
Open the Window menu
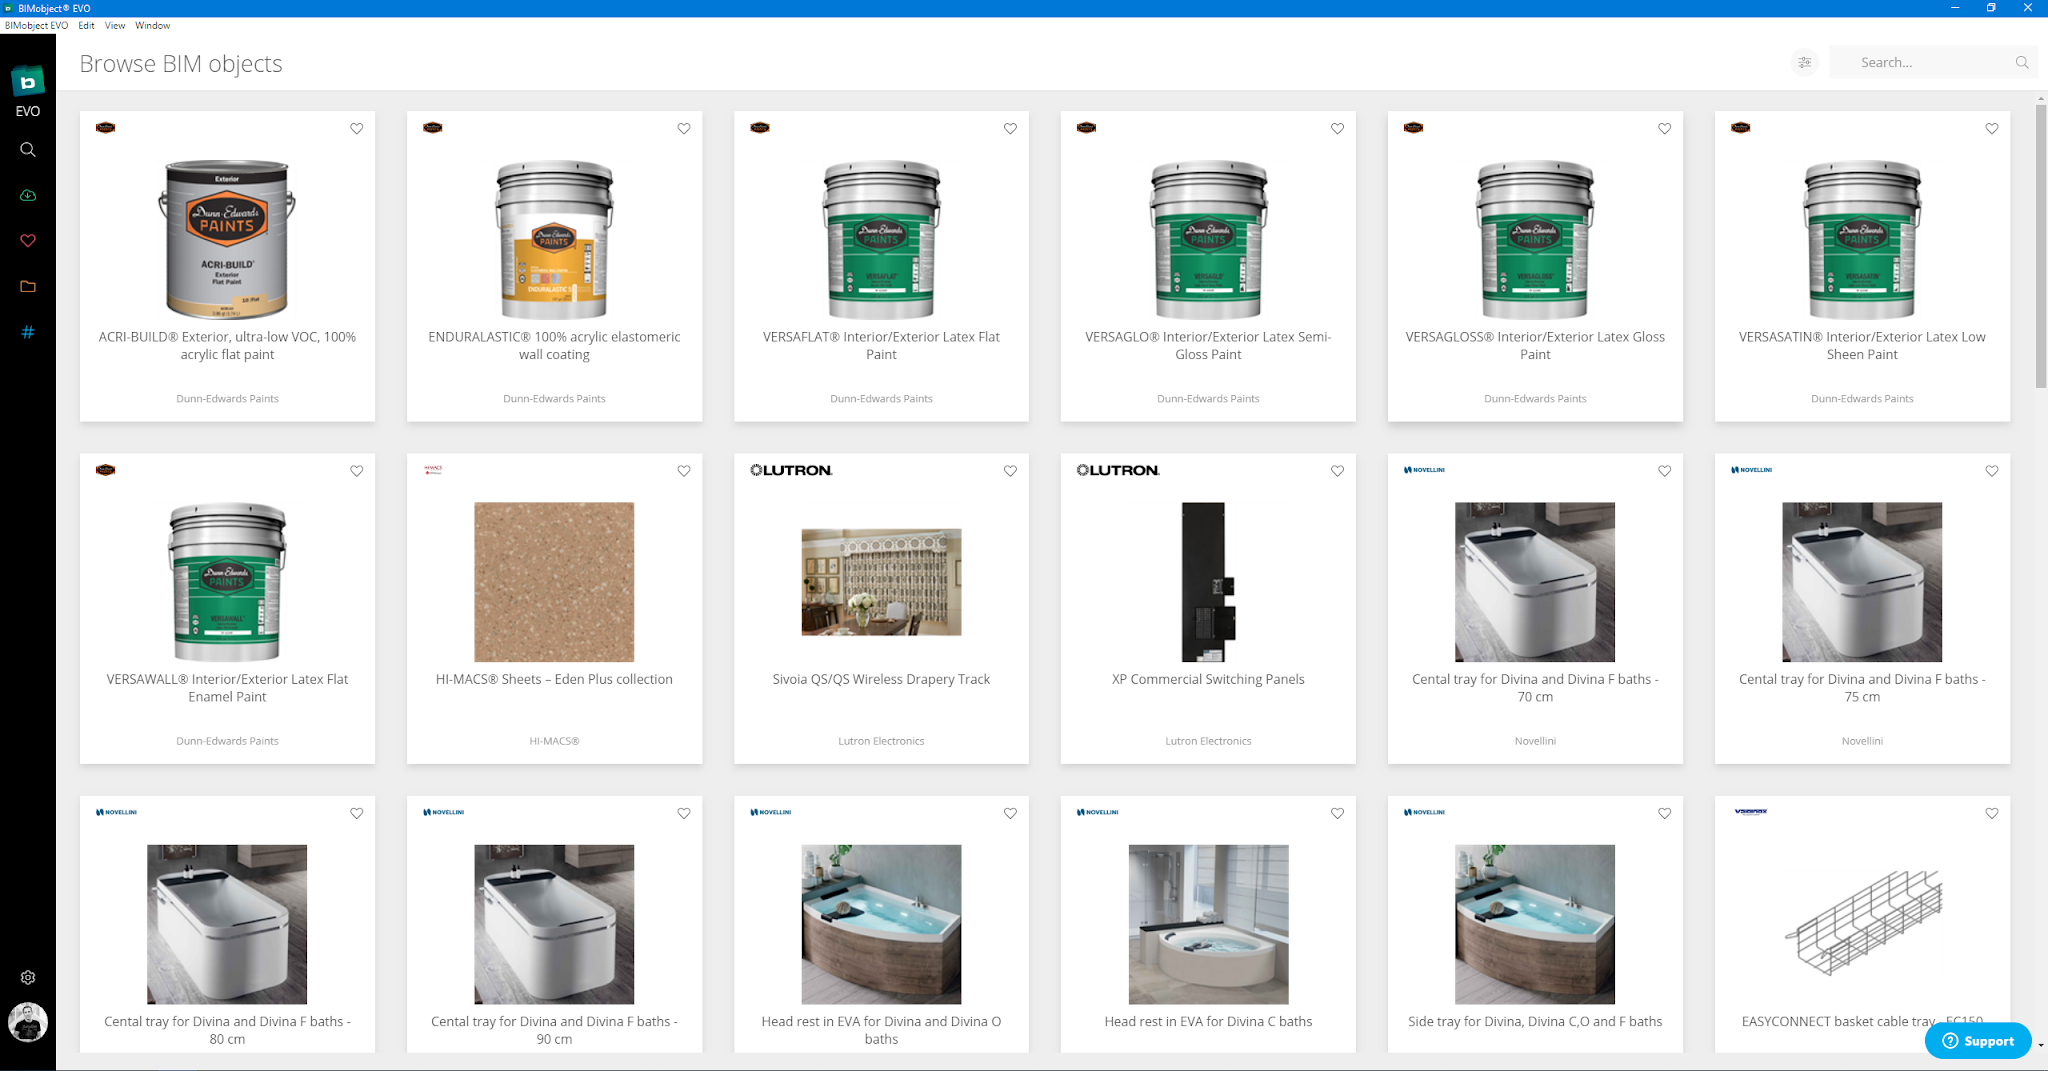click(x=153, y=26)
